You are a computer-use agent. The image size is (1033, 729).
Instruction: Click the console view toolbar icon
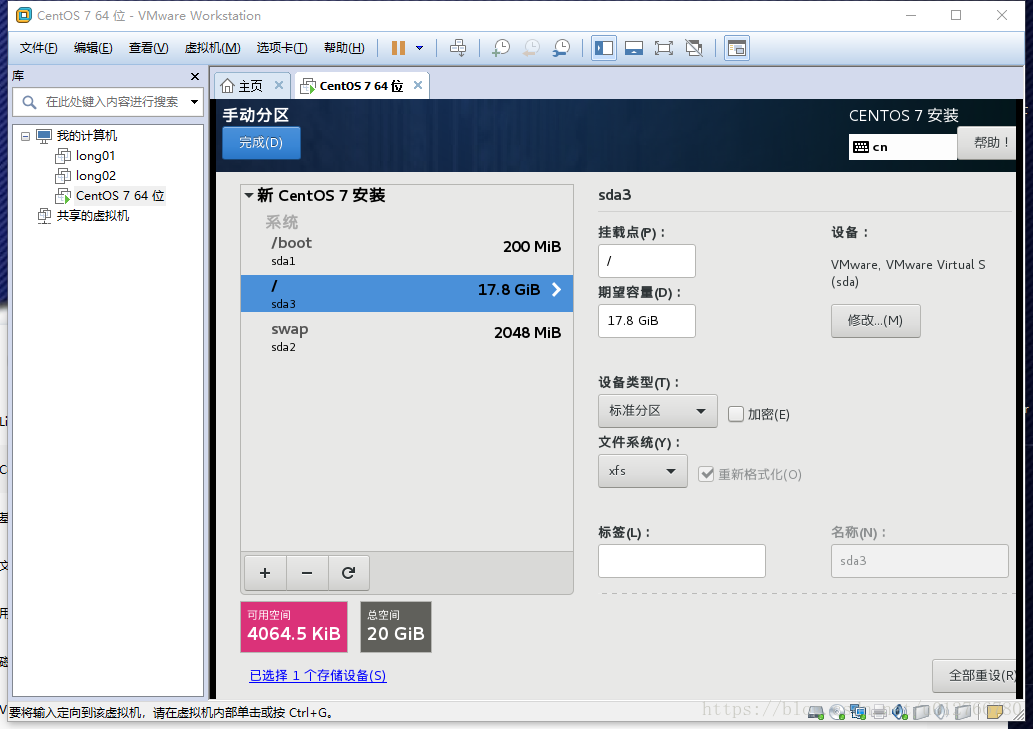pyautogui.click(x=737, y=48)
